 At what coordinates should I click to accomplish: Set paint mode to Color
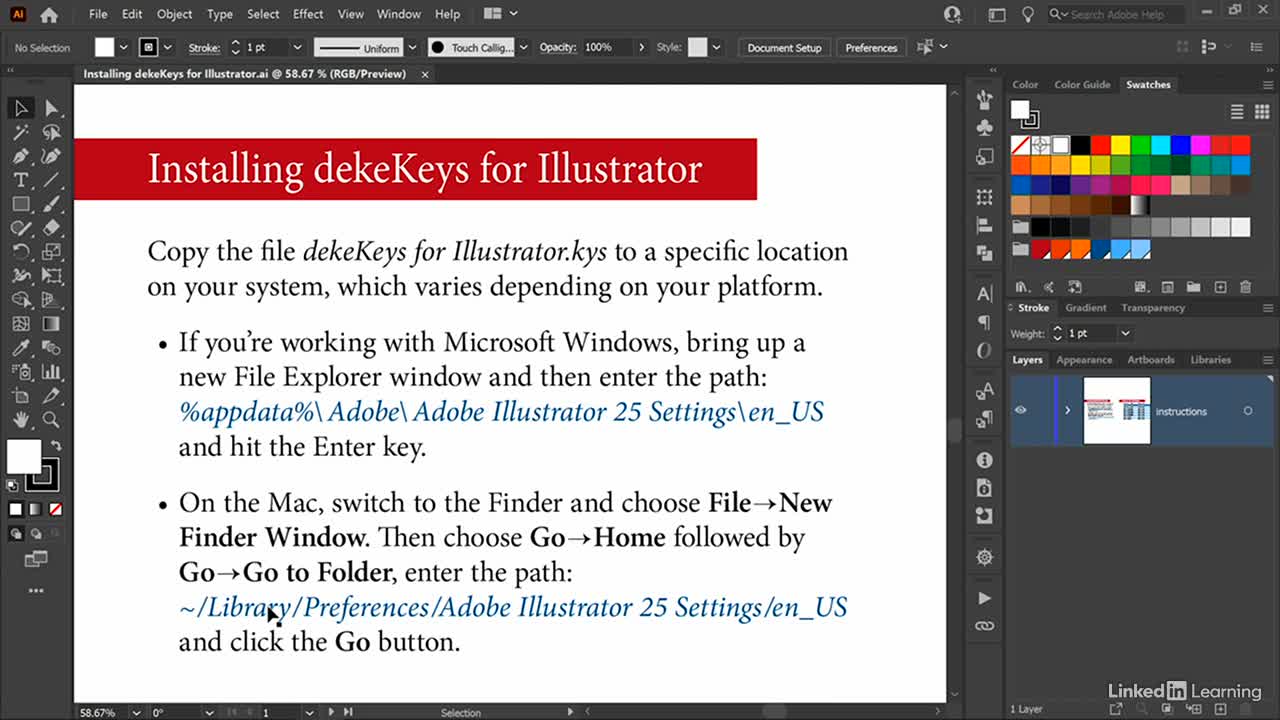[16, 509]
